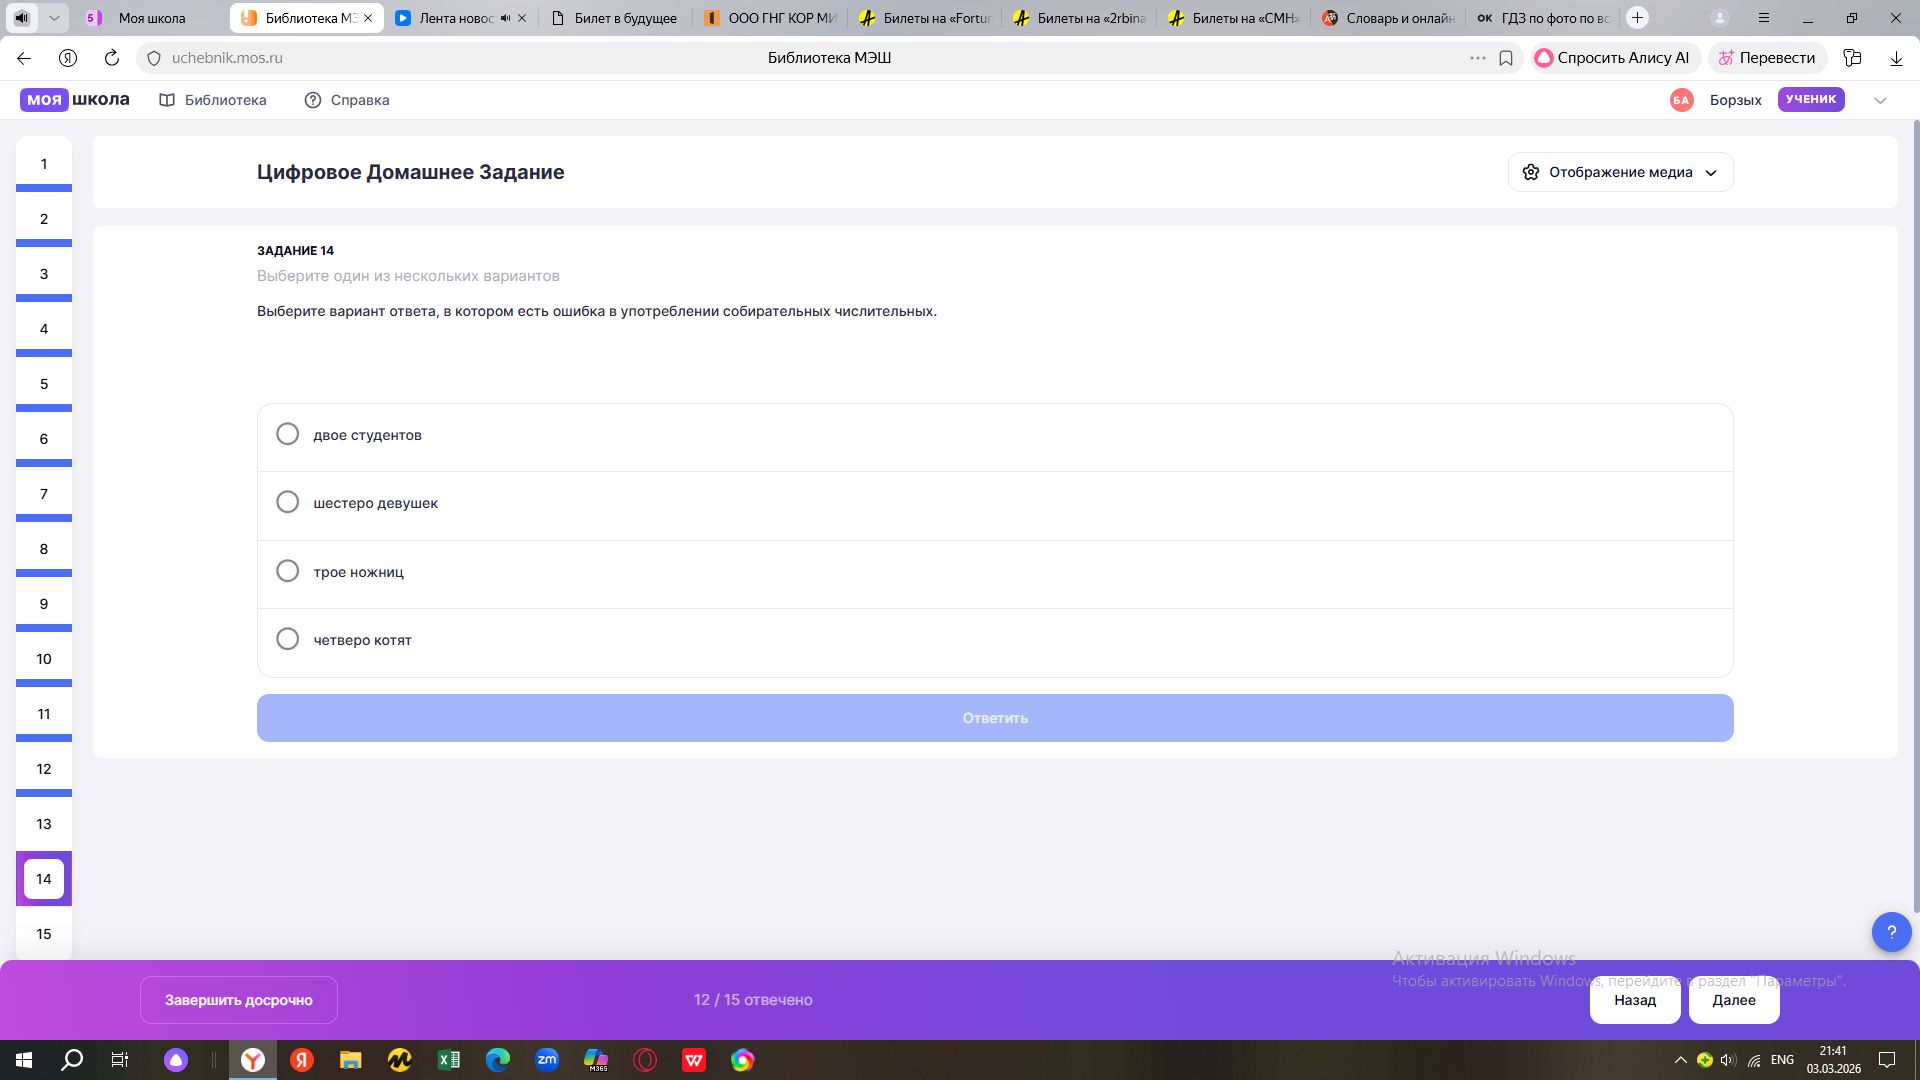The image size is (1920, 1080).
Task: Jump to task 15 in the sidebar
Action: pyautogui.click(x=44, y=934)
